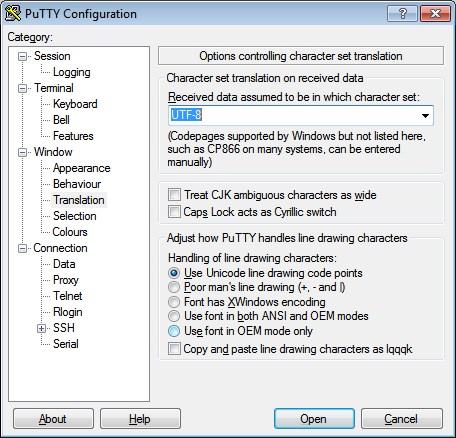
Task: Enable Caps Lock acts as Cyrillic switch
Action: pyautogui.click(x=174, y=212)
